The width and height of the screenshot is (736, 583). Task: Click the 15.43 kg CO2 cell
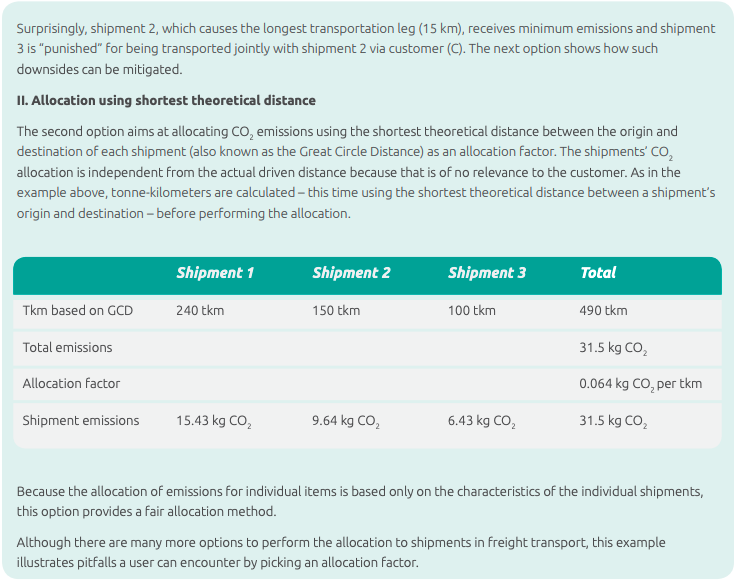213,421
